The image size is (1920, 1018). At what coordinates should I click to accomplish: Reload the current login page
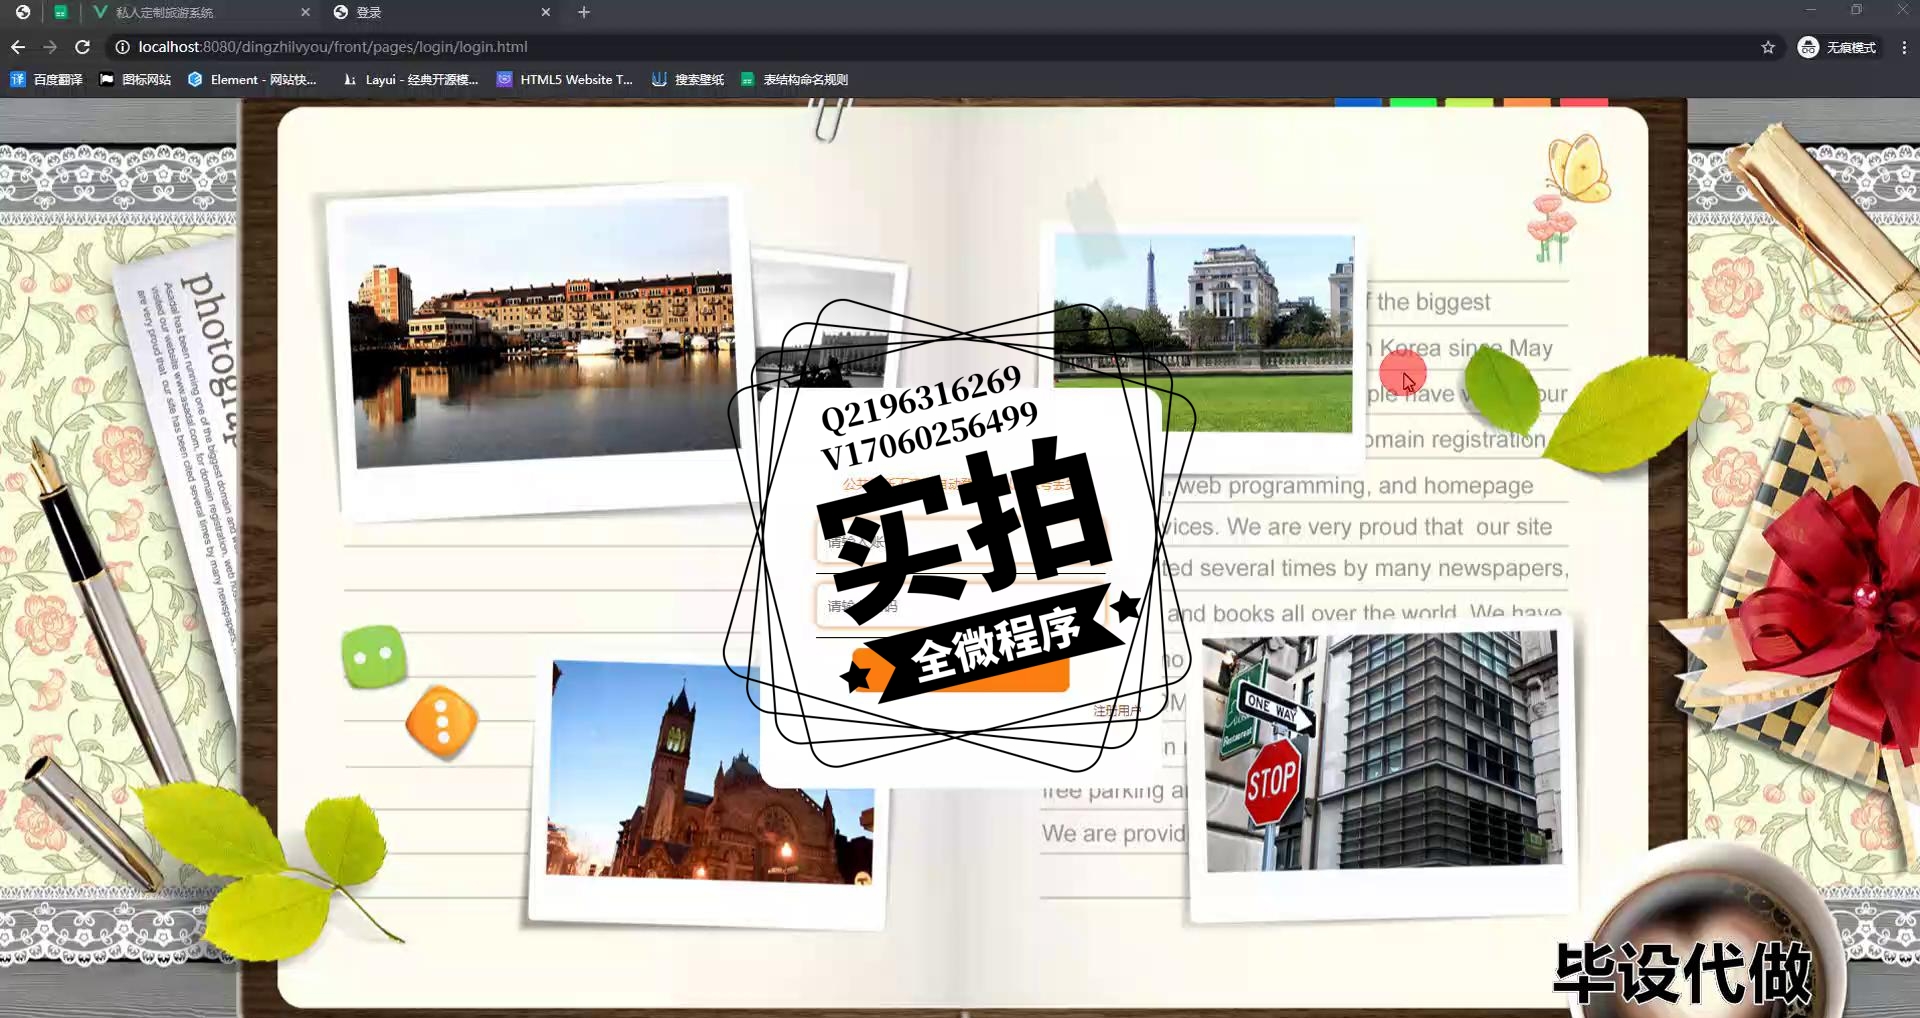click(x=83, y=47)
